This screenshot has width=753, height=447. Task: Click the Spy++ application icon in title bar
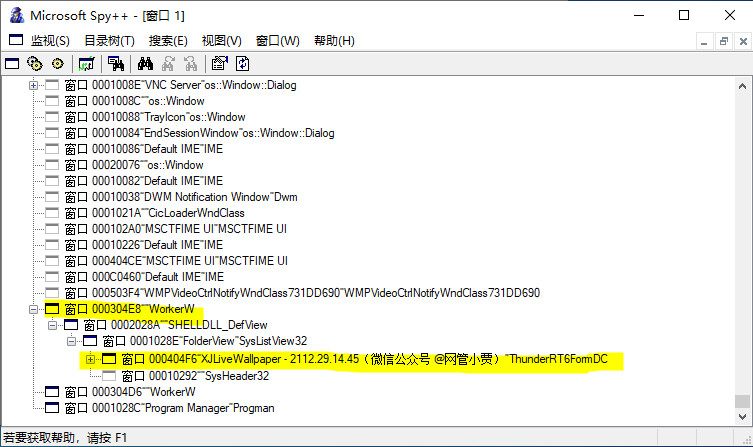click(x=17, y=15)
